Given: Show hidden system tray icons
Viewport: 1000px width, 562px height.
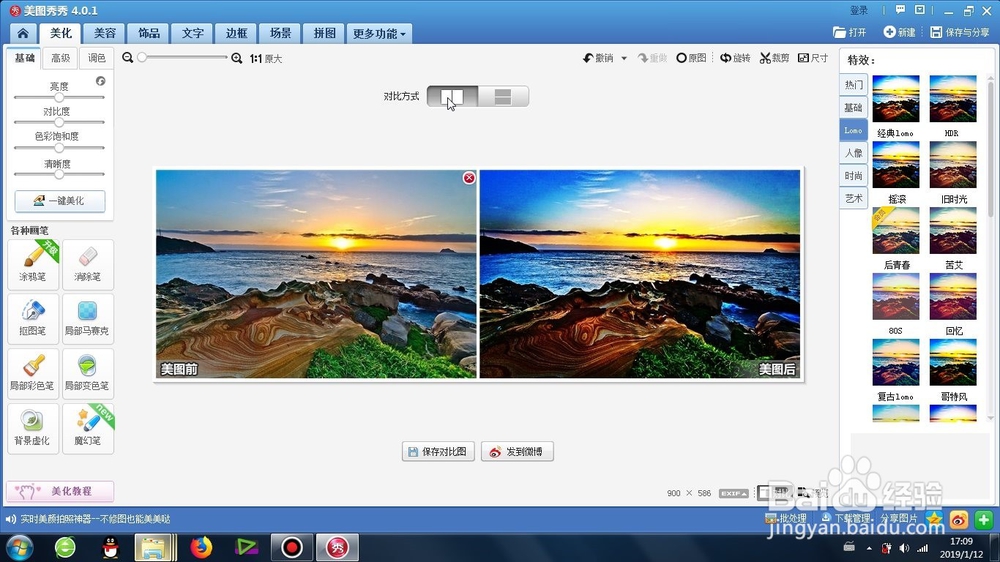Looking at the screenshot, I should pyautogui.click(x=869, y=548).
